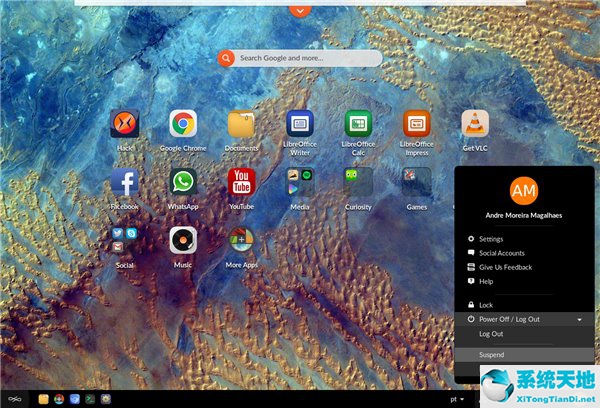Open the Games app folder
Viewport: 600px width, 408px height.
coord(417,182)
